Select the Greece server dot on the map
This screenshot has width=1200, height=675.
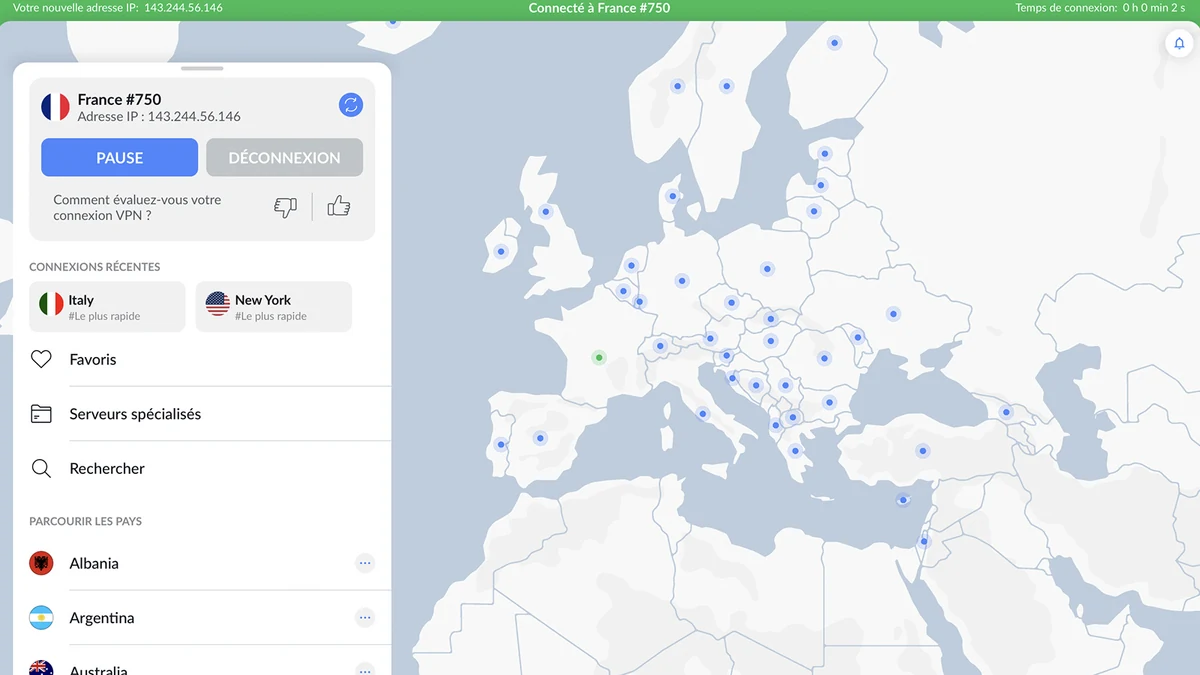pos(796,451)
